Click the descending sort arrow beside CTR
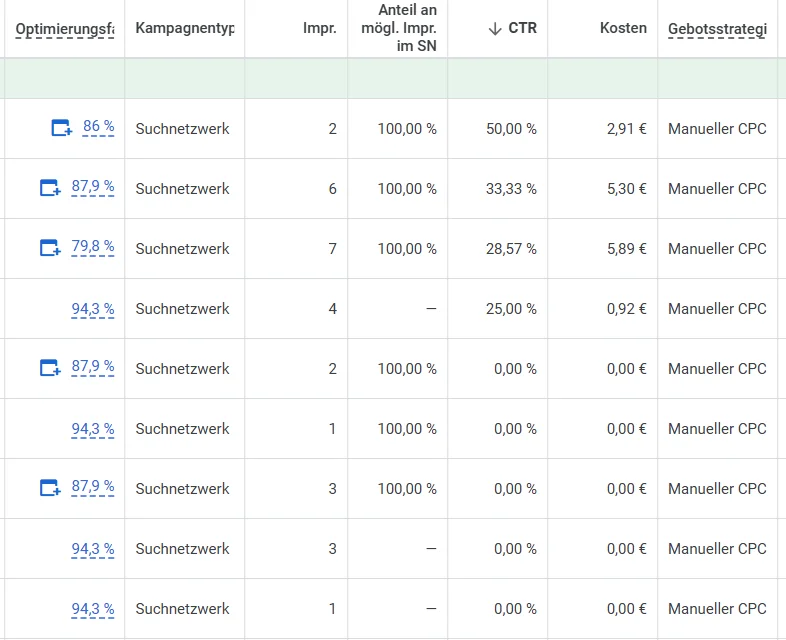 [494, 28]
